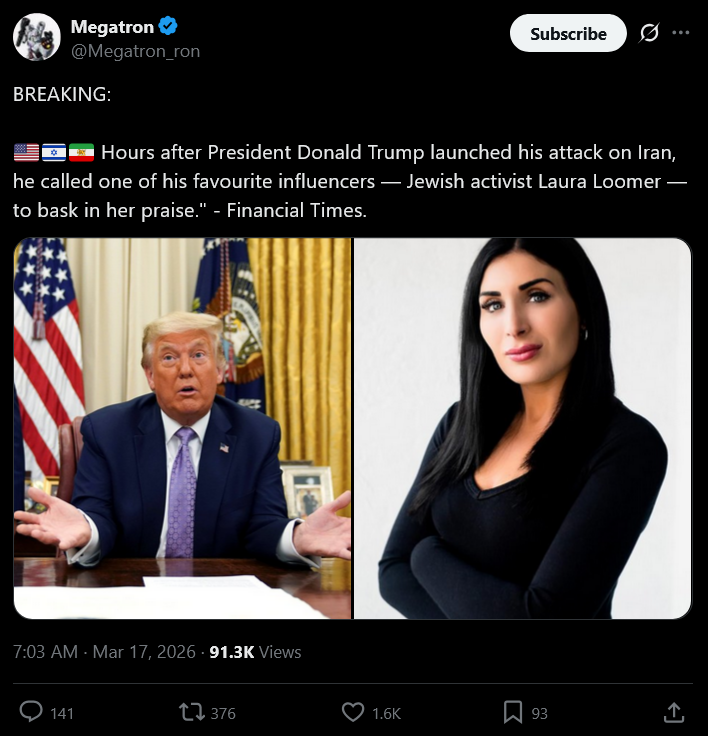Viewport: 708px width, 736px height.
Task: Open the Grok explain icon
Action: click(649, 33)
